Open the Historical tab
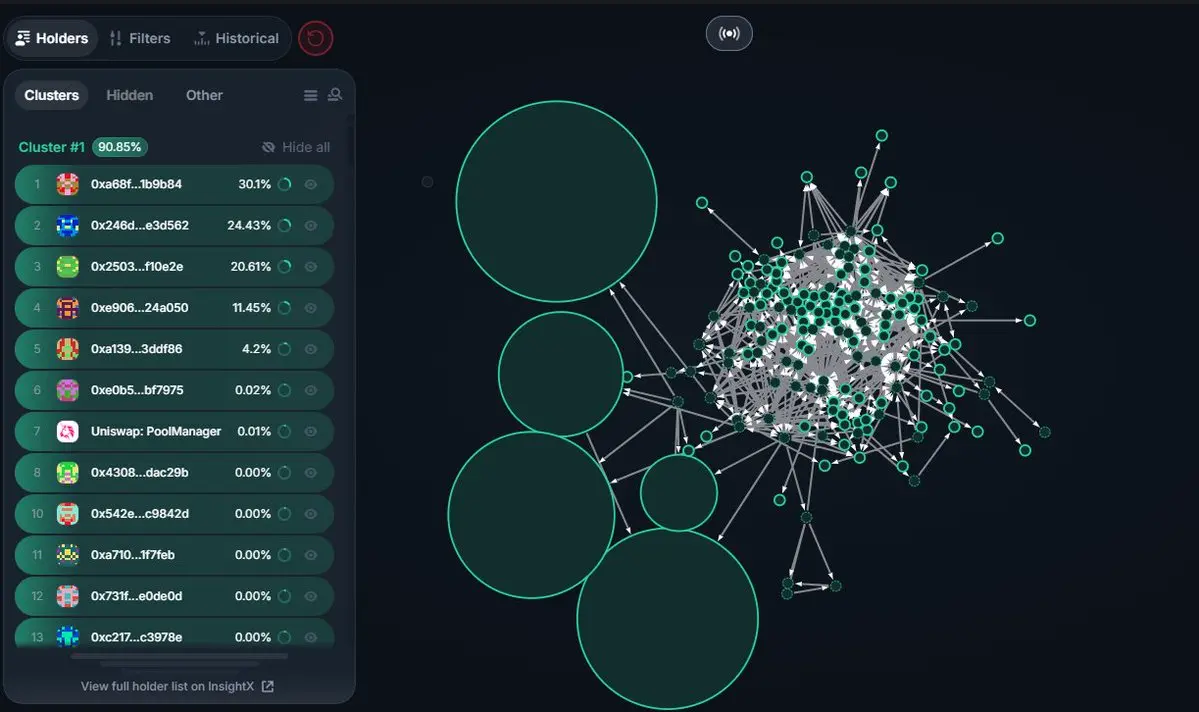 pyautogui.click(x=236, y=38)
